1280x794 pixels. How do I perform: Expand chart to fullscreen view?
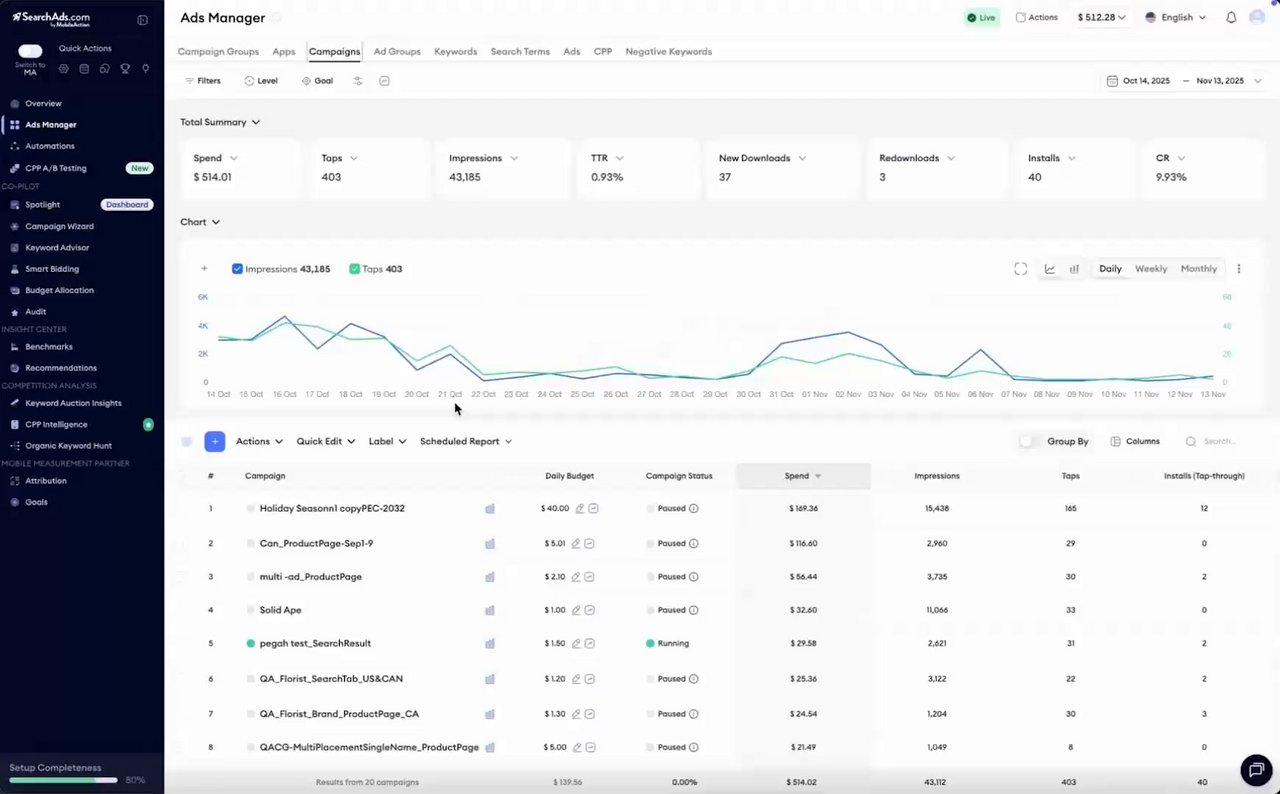[1020, 269]
